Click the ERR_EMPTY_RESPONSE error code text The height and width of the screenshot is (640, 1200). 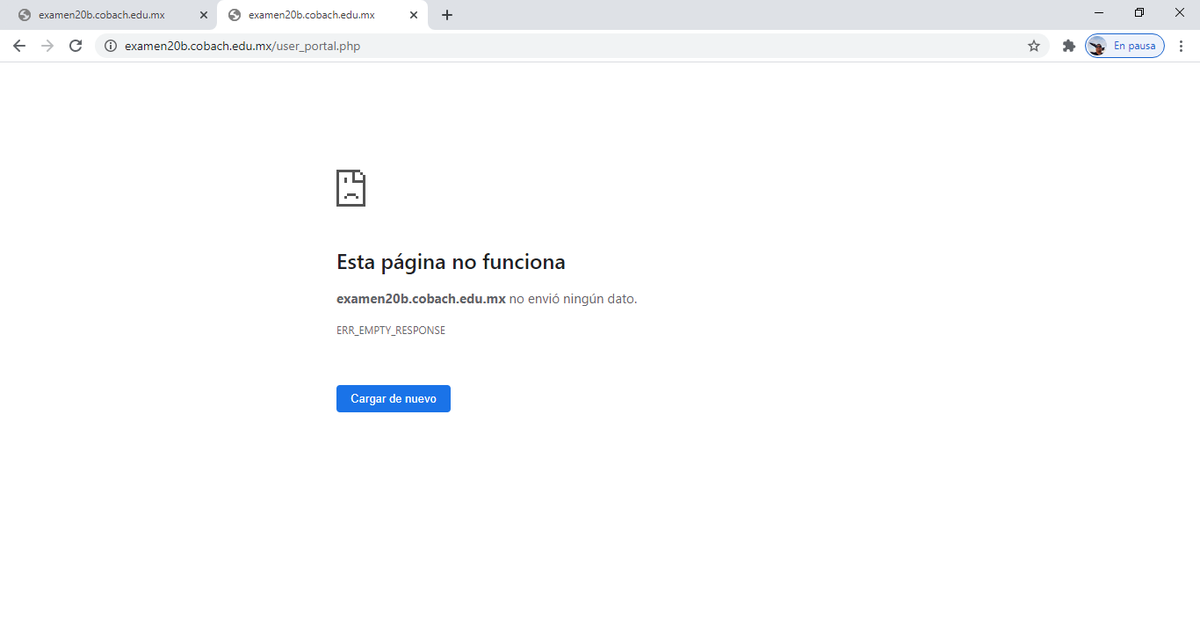pyautogui.click(x=391, y=330)
